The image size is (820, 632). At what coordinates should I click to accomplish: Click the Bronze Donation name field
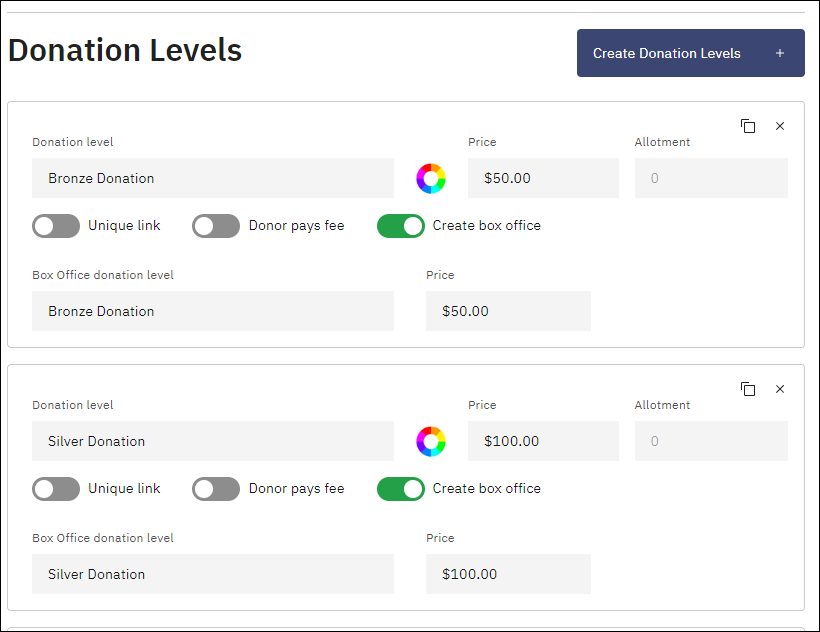tap(213, 178)
